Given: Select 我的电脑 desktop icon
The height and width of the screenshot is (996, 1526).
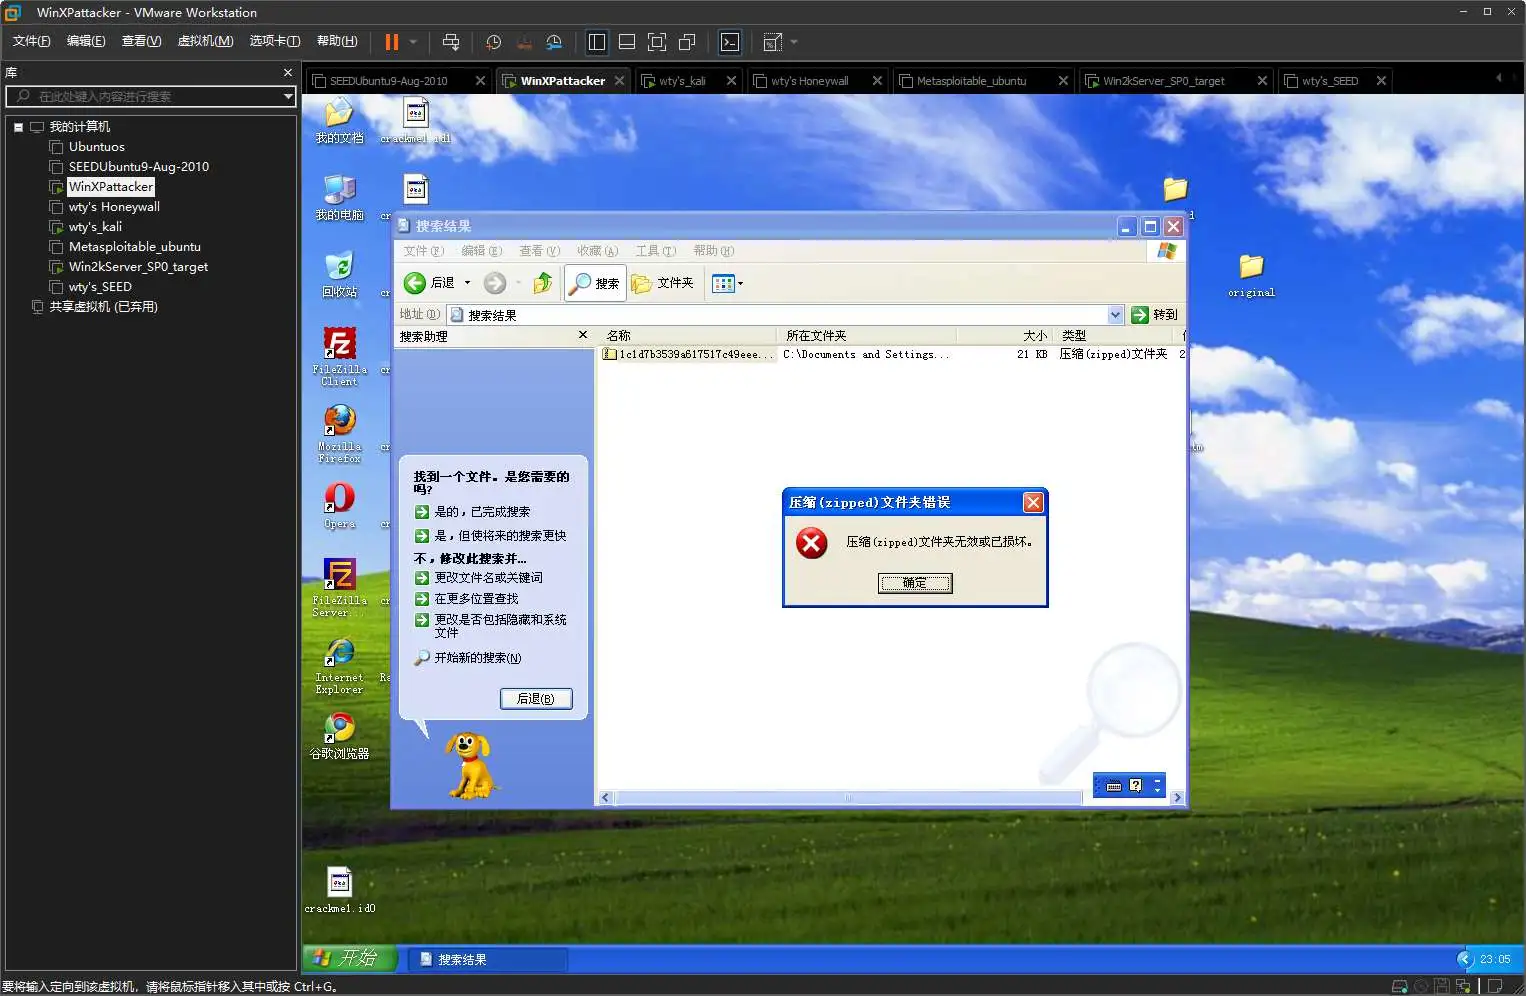Looking at the screenshot, I should click(339, 197).
